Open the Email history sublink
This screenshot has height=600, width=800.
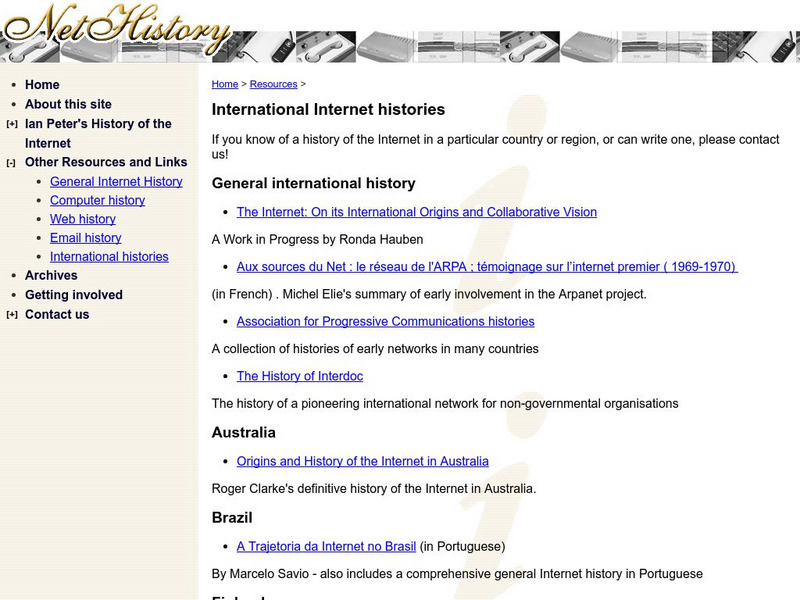point(85,238)
